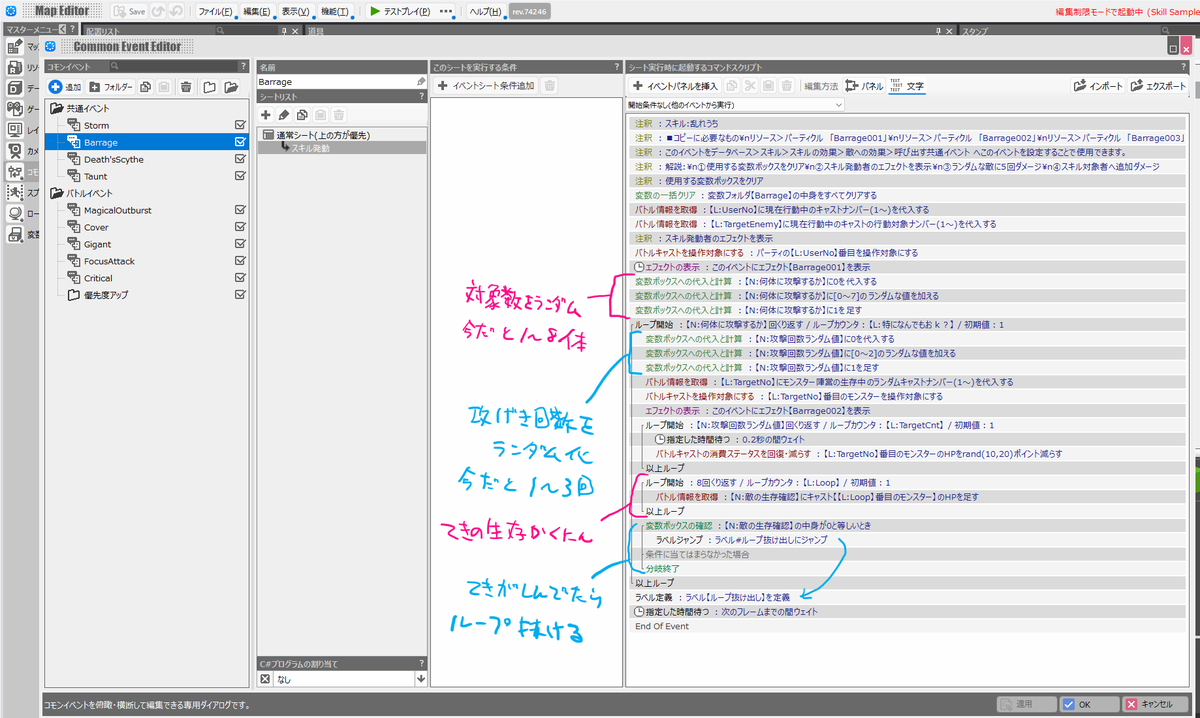Screen dimensions: 1200x718
Task: Open help for C#プログラムの割り当て
Action: 421,662
